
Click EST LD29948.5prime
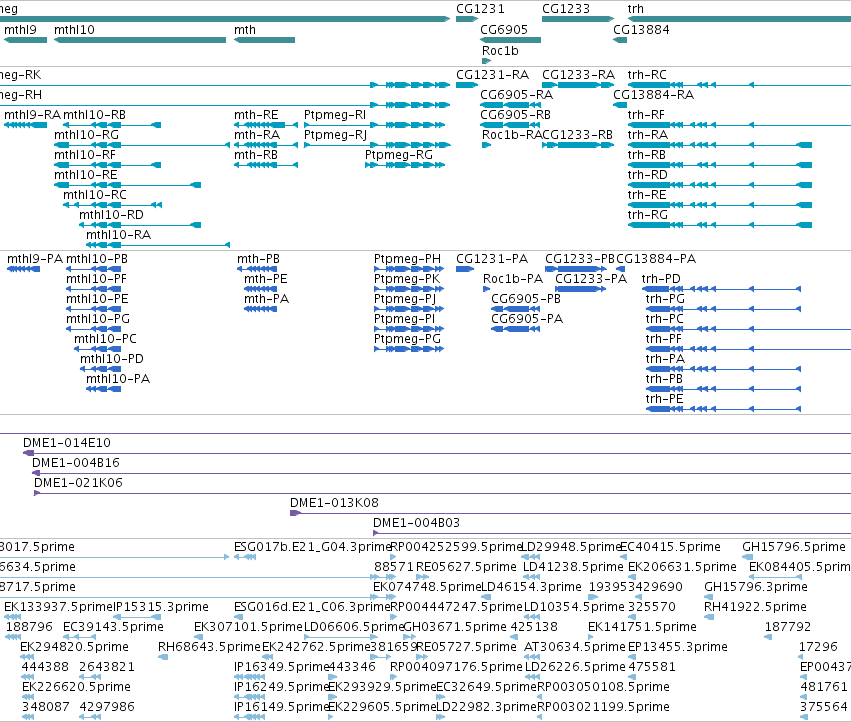tap(570, 547)
